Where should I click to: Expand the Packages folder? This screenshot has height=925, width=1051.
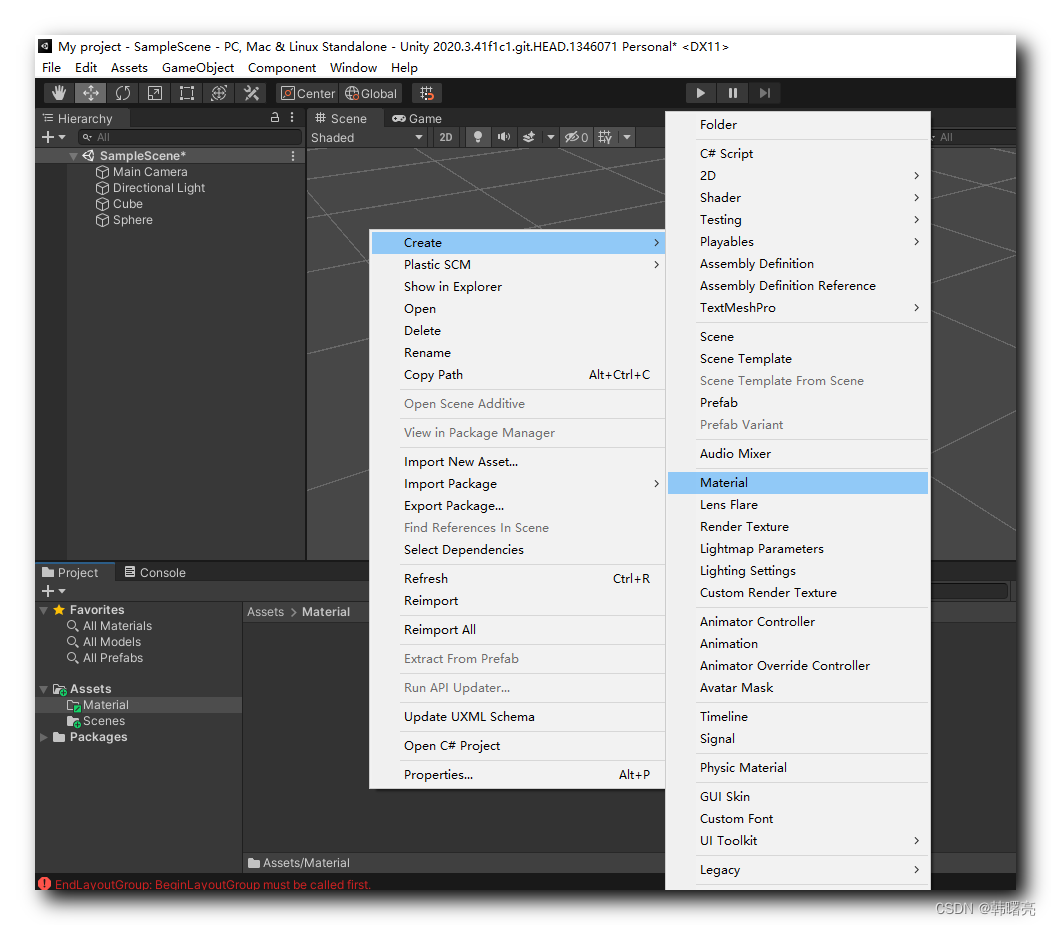(44, 737)
